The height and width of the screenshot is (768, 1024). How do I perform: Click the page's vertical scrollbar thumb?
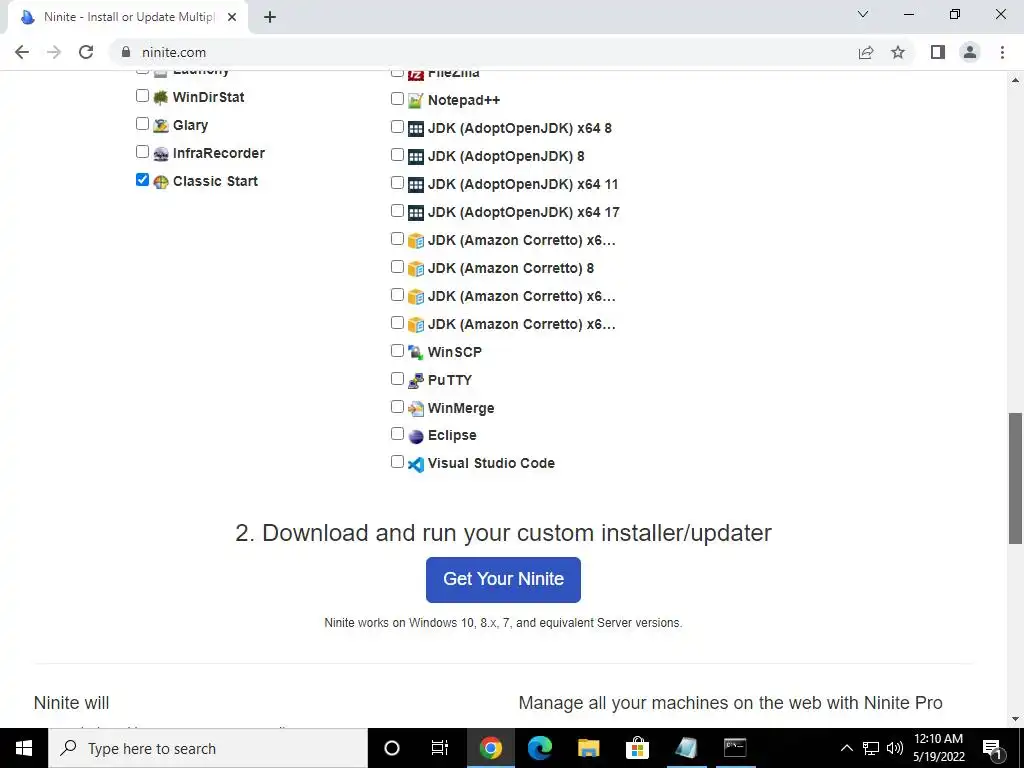pyautogui.click(x=1016, y=478)
